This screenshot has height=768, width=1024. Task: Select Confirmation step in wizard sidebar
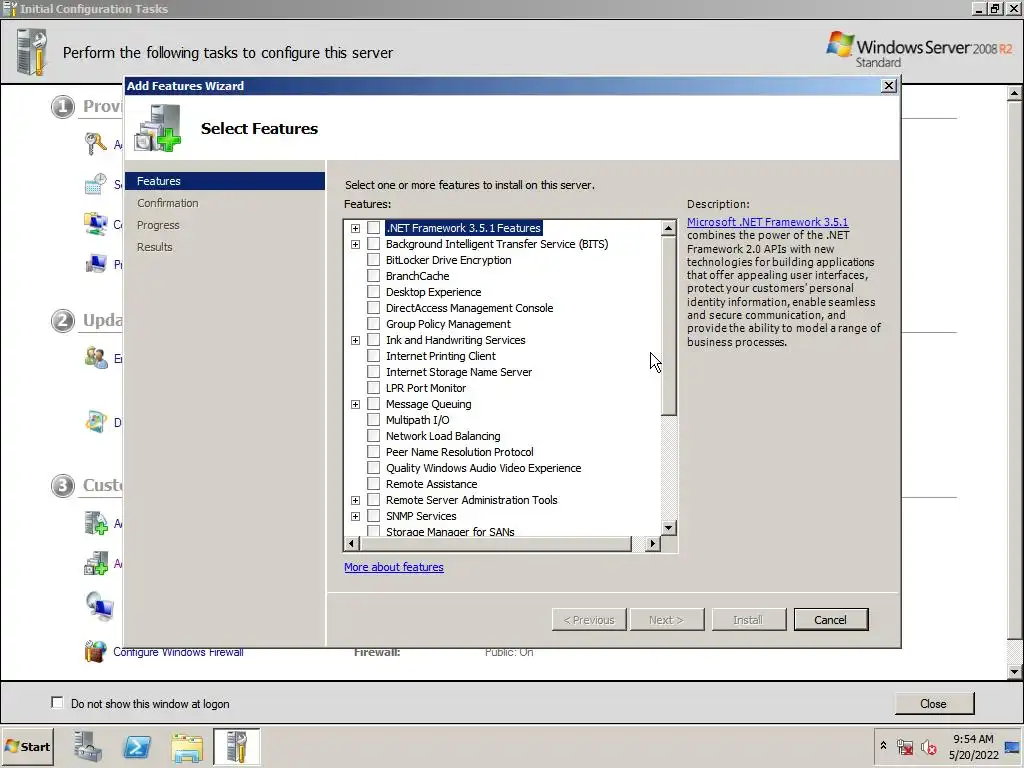pos(168,203)
